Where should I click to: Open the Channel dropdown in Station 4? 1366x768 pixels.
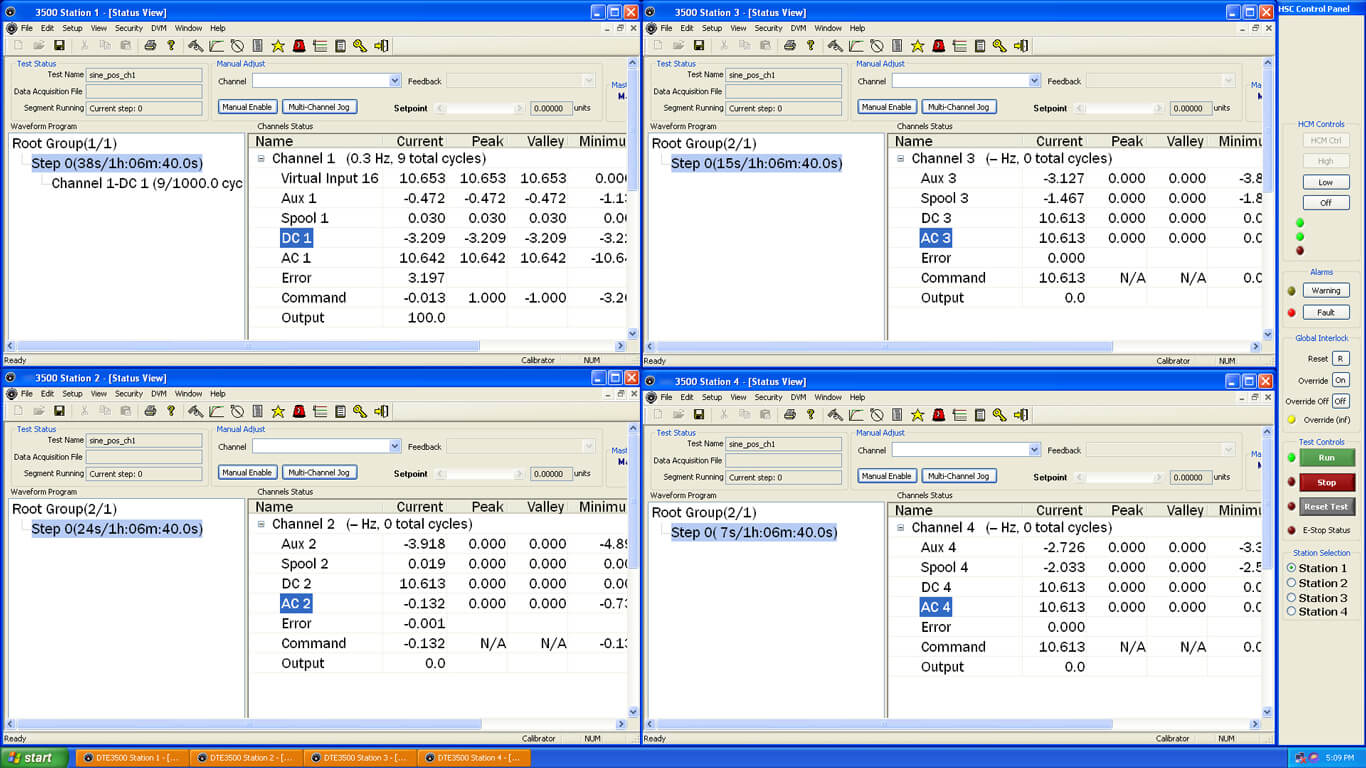pyautogui.click(x=1034, y=450)
